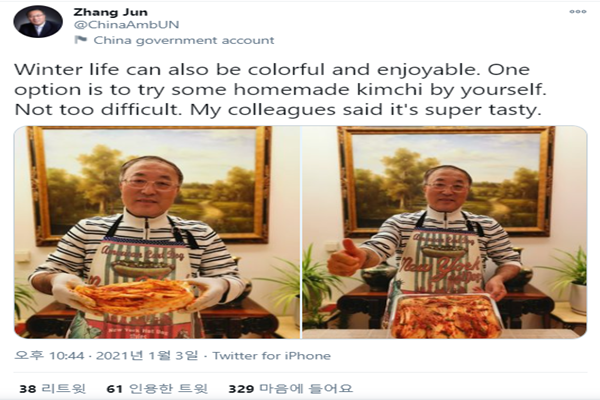Viewport: 600px width, 400px height.
Task: Click the likes count number 329
Action: point(241,389)
